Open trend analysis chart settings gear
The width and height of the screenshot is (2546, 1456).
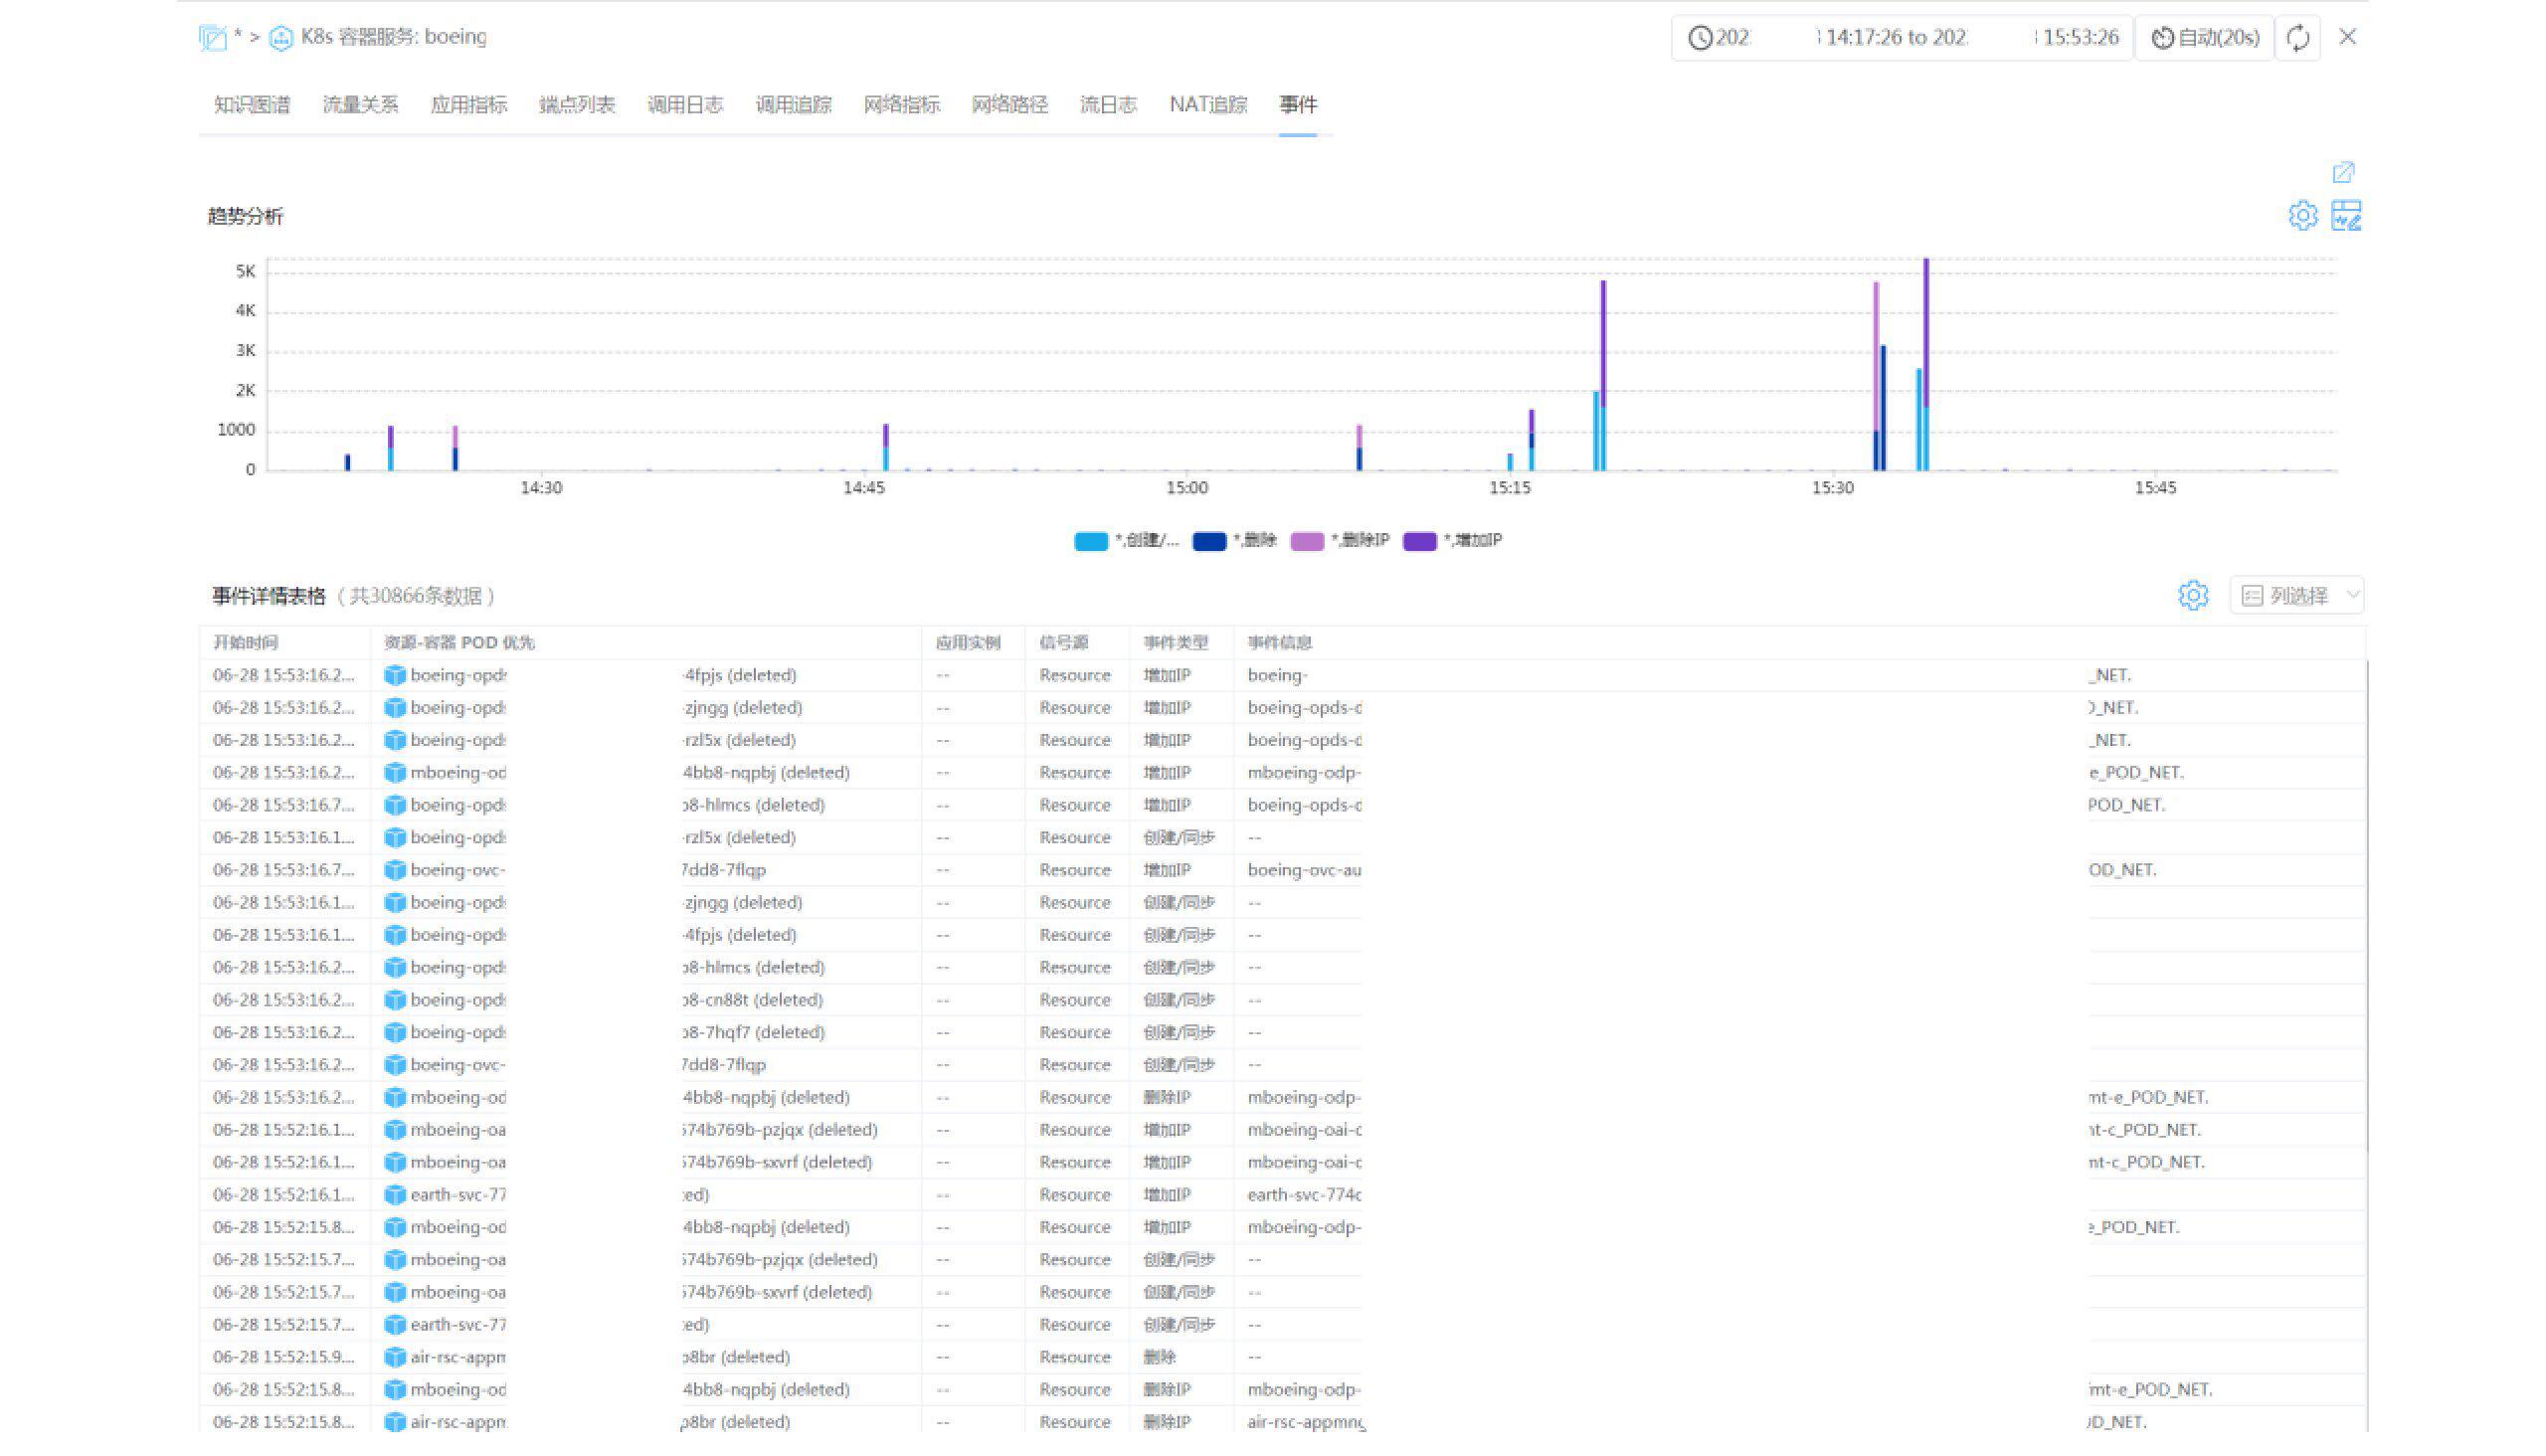pos(2302,216)
